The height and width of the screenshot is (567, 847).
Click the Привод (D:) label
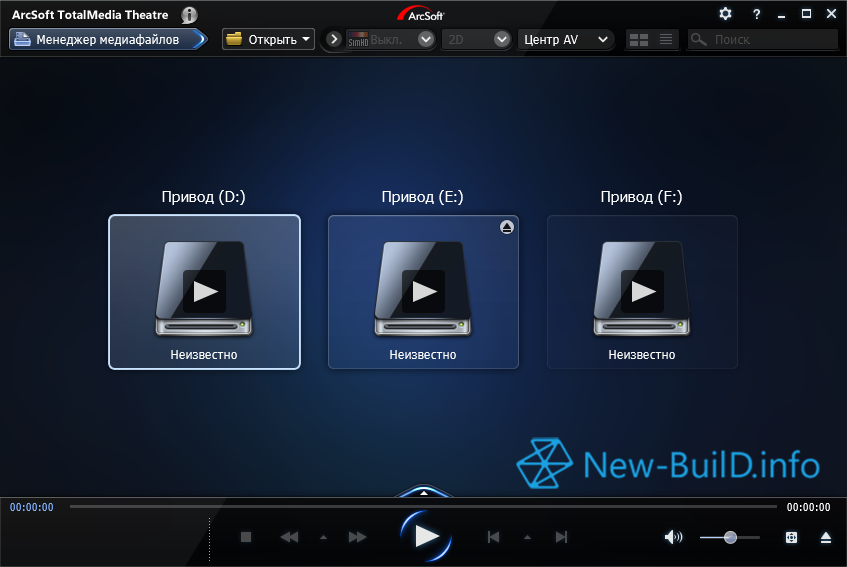[x=204, y=197]
